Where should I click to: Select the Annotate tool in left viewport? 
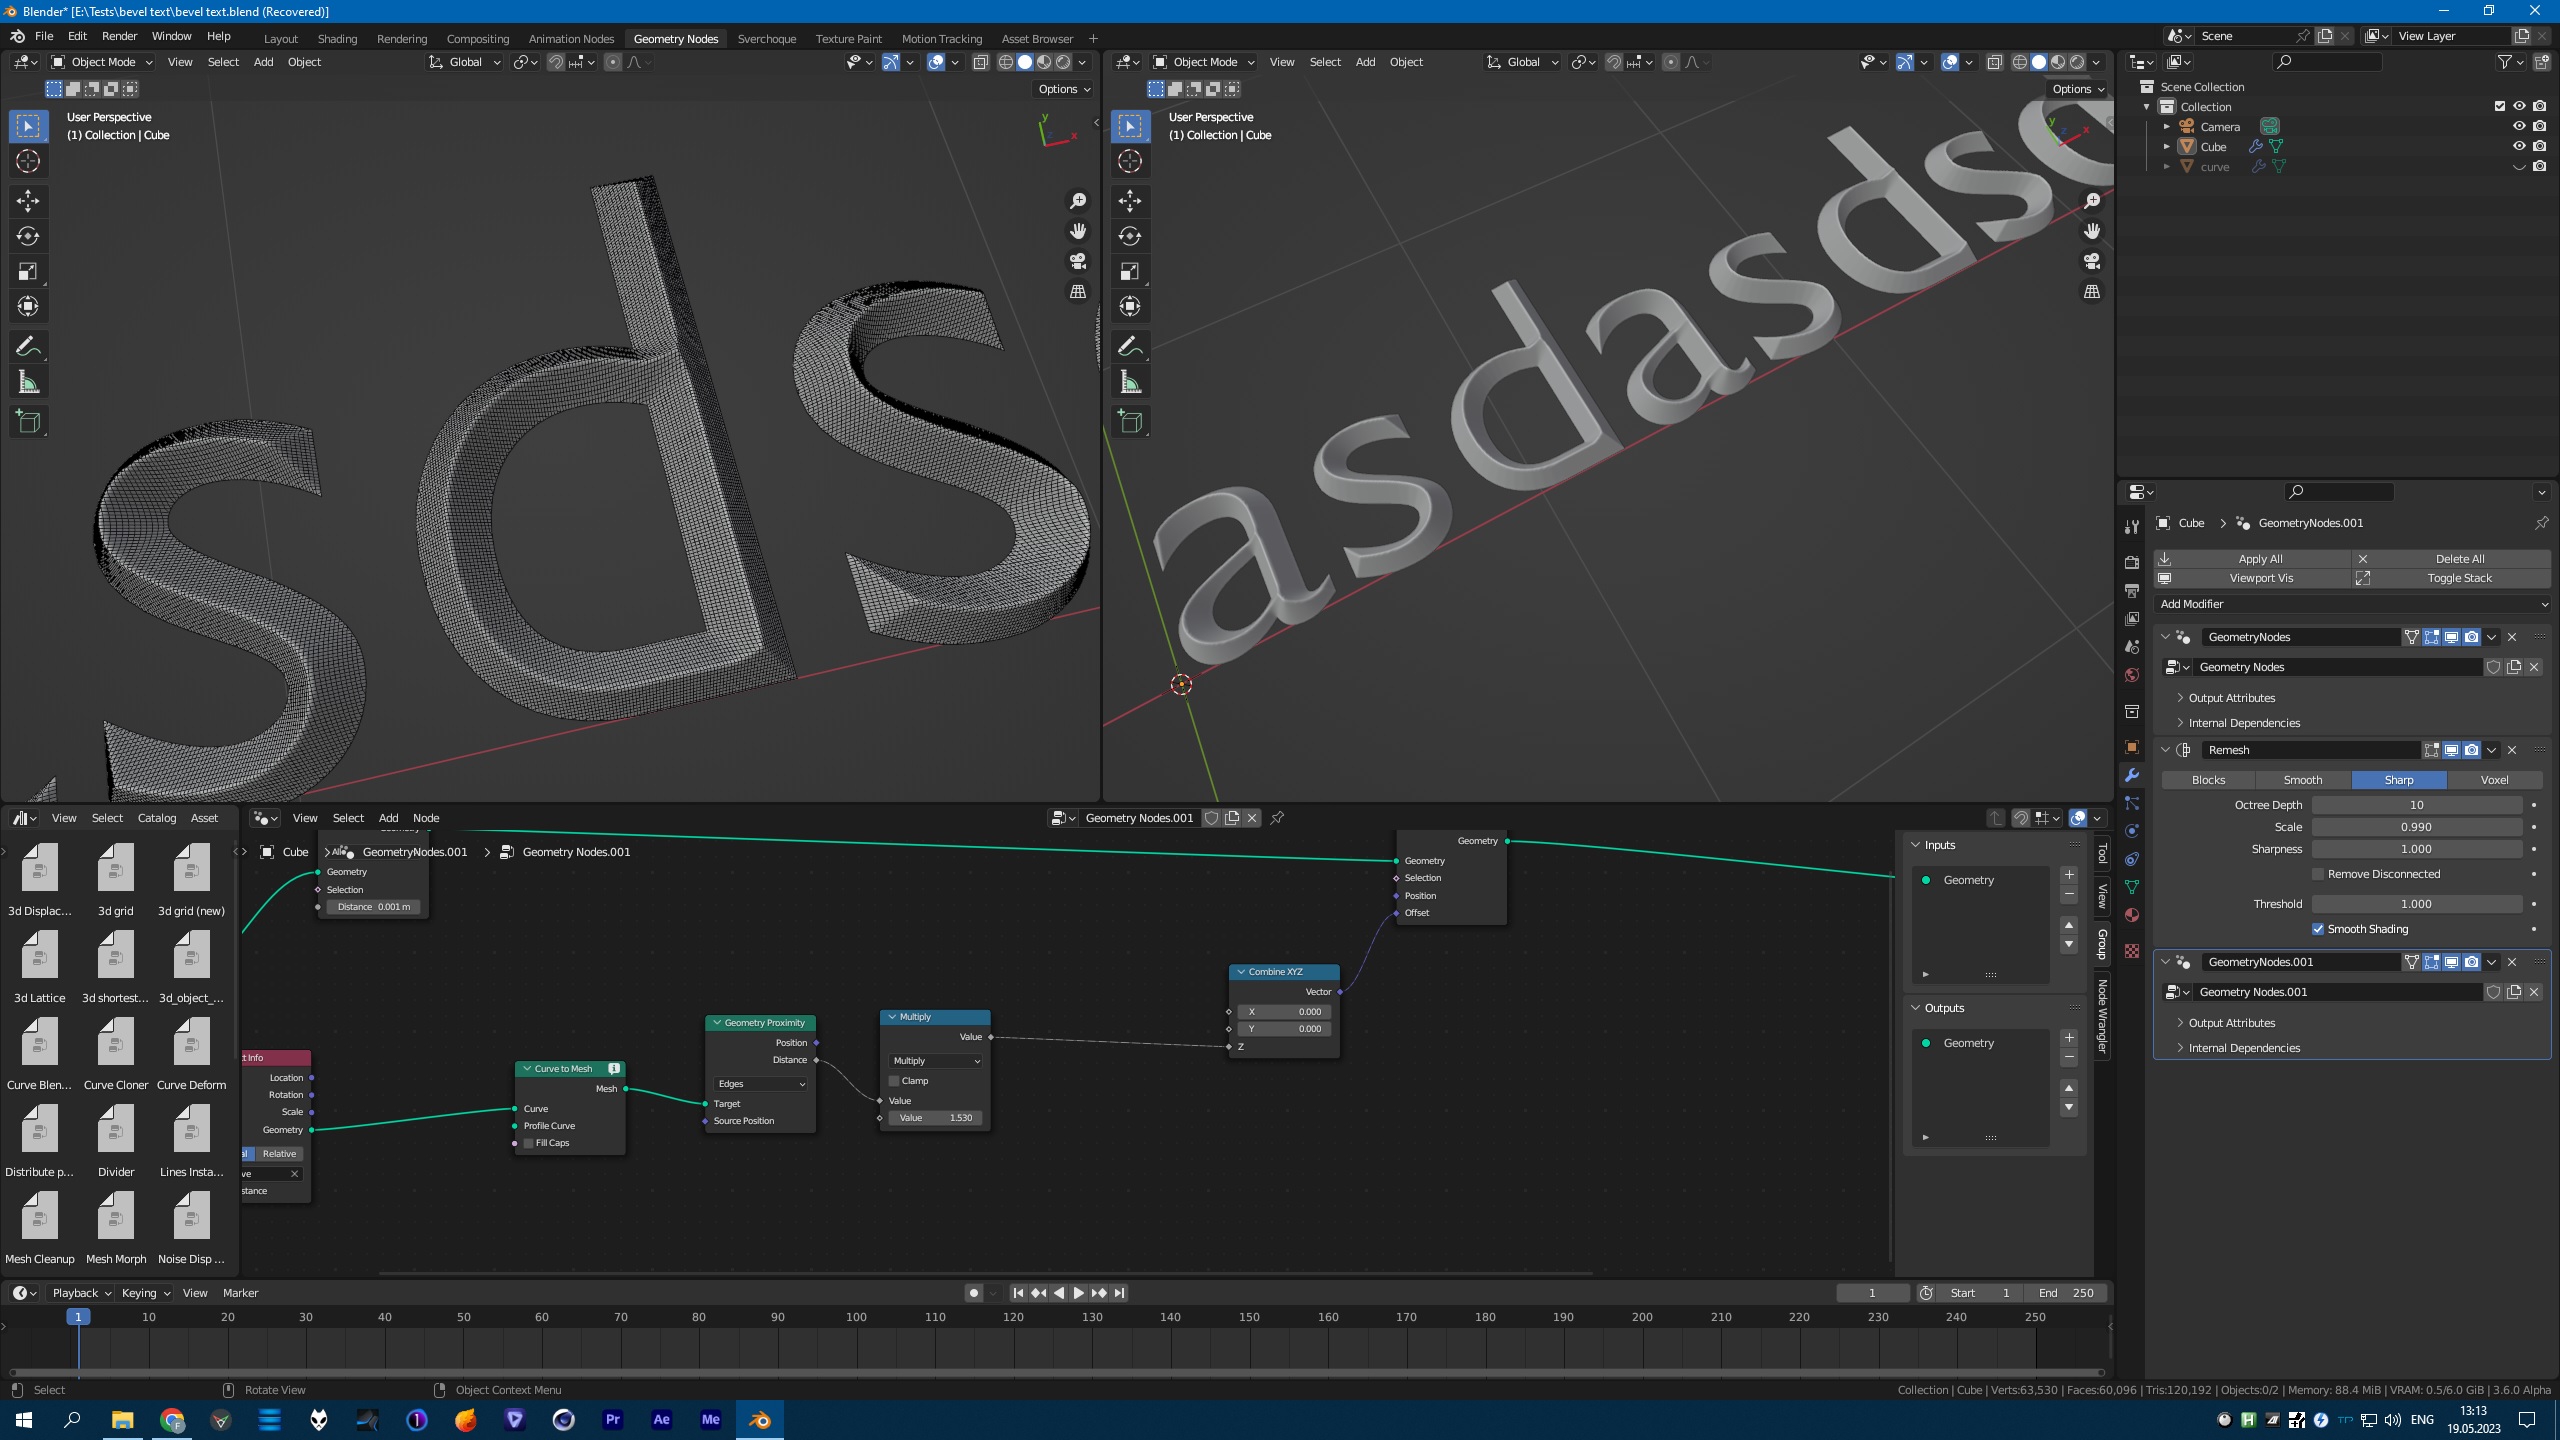pos(28,347)
